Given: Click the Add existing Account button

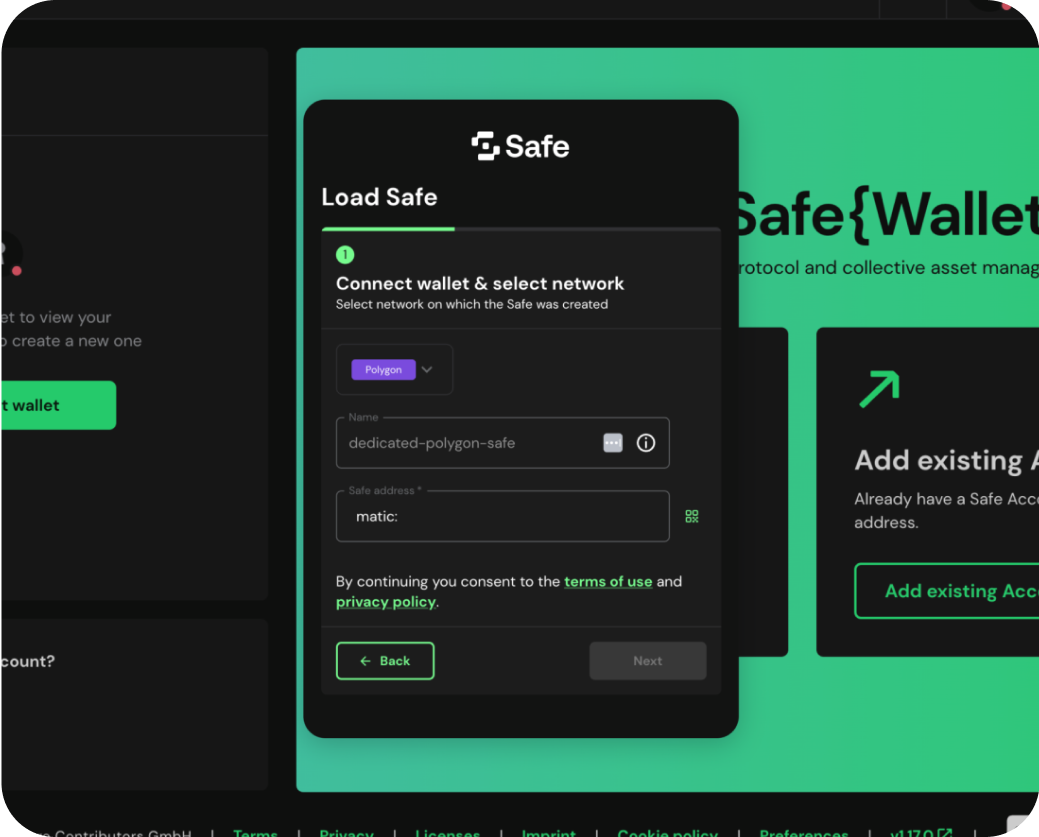Looking at the screenshot, I should click(947, 591).
